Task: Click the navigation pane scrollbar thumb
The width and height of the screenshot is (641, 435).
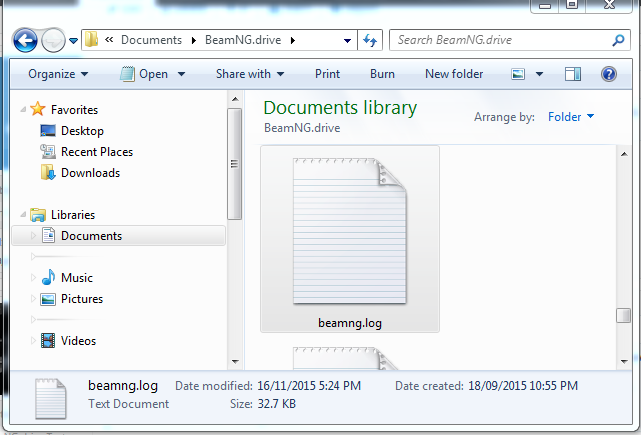Action: 235,164
